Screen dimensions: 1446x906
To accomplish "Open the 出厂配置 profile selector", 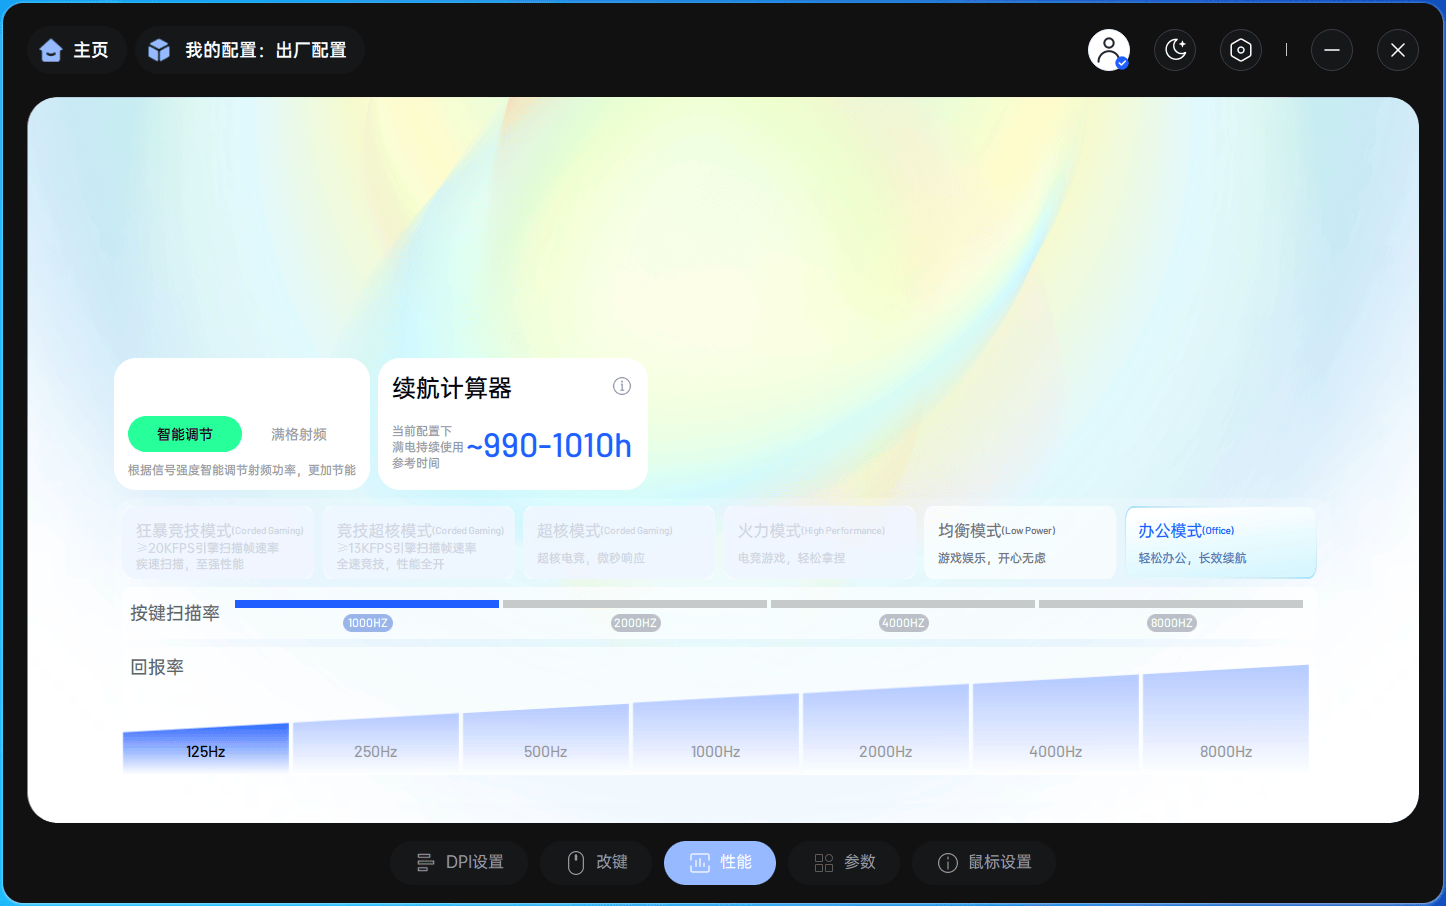I will point(248,49).
